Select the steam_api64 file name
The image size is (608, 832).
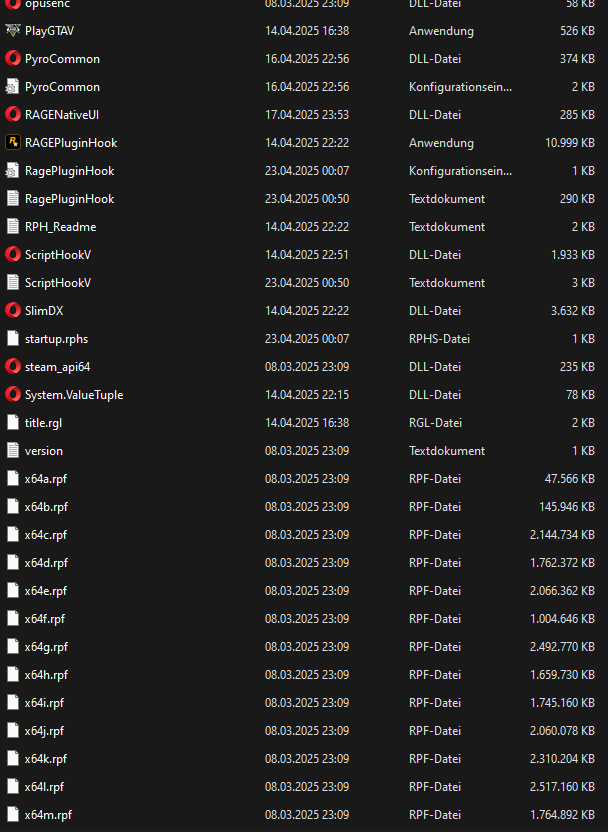point(57,367)
